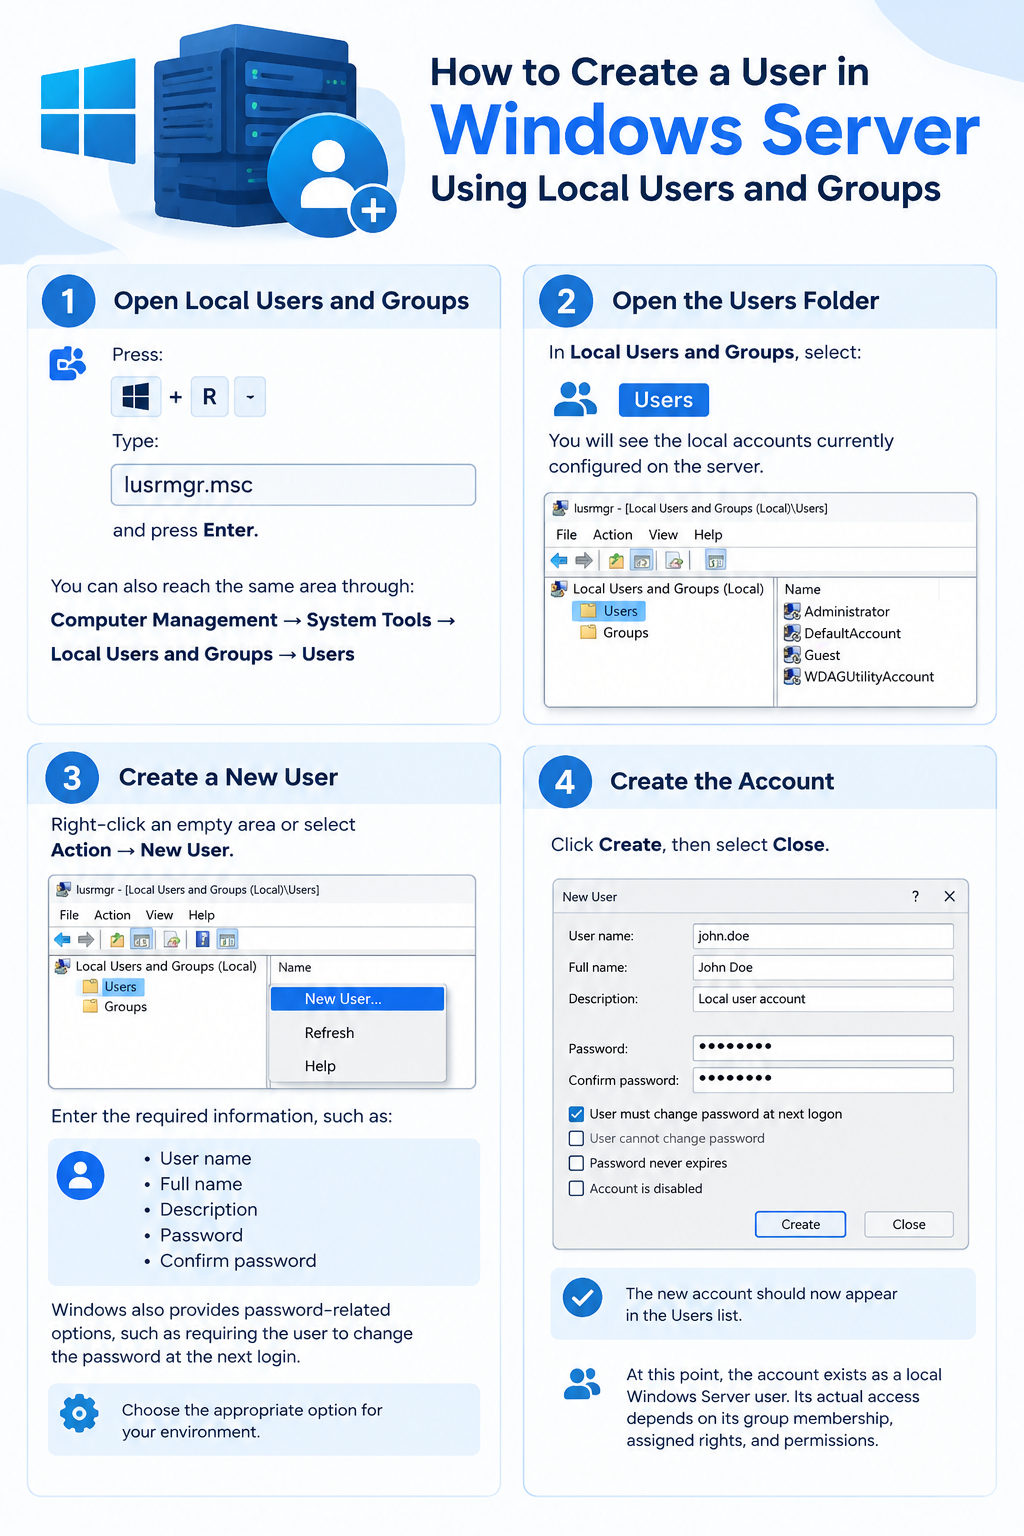The width and height of the screenshot is (1024, 1536).
Task: Click help question mark in New User dialog
Action: click(x=915, y=896)
